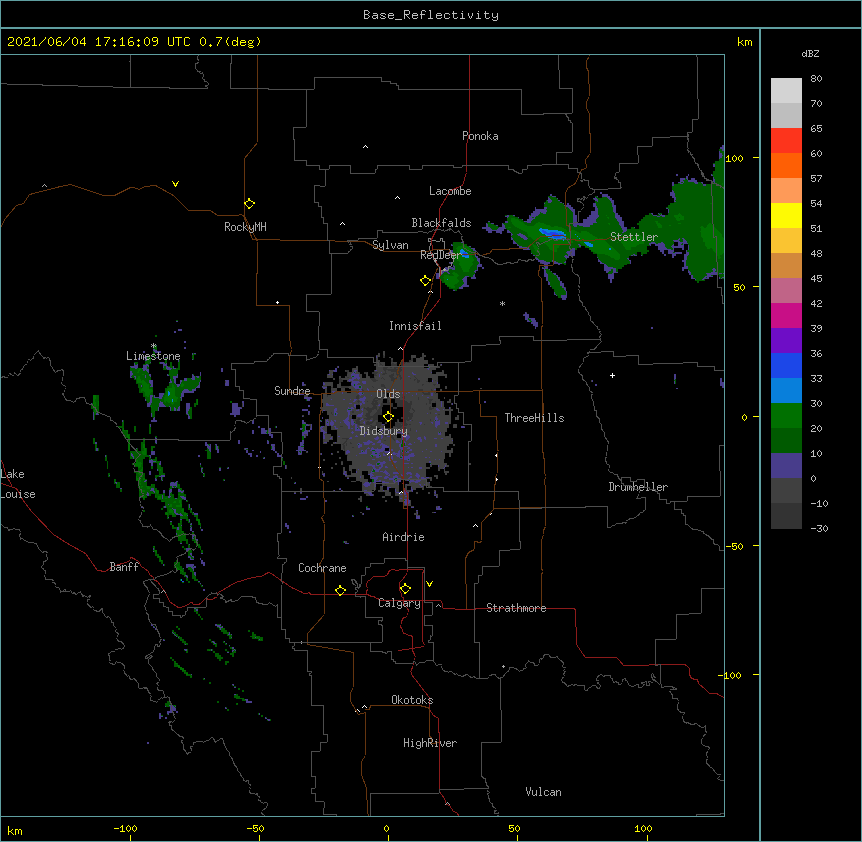Click the Didsbury label

tap(384, 431)
